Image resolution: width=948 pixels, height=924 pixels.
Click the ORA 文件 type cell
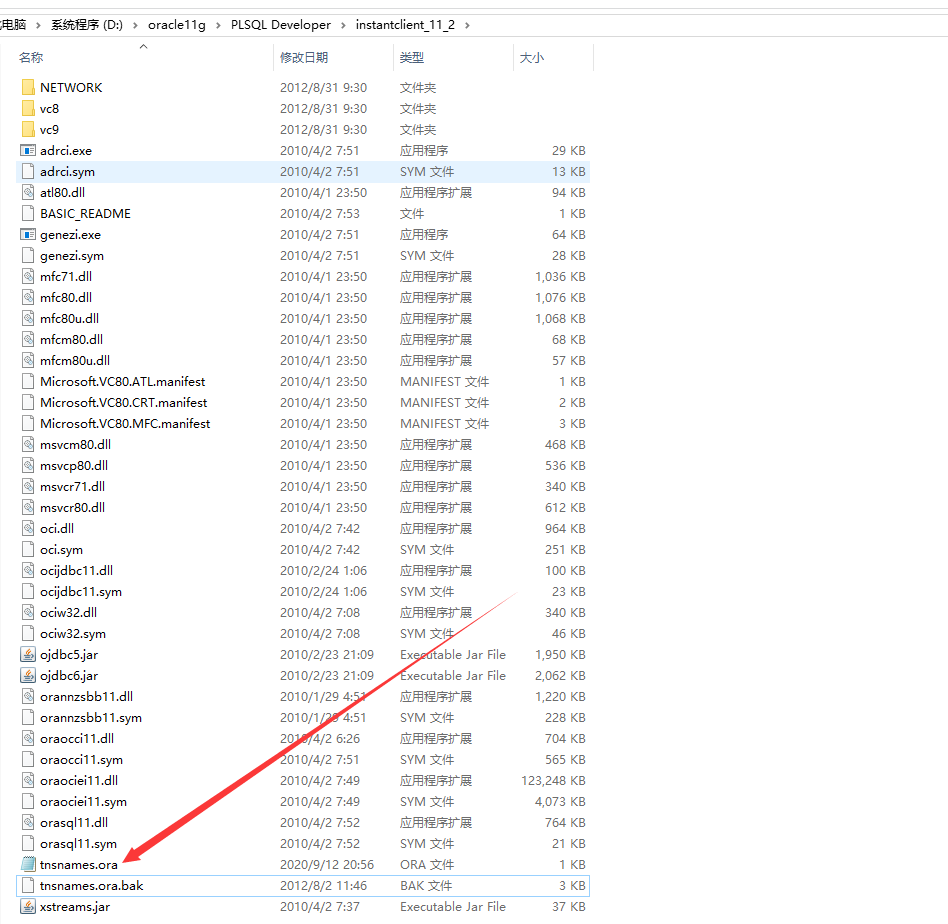[427, 865]
